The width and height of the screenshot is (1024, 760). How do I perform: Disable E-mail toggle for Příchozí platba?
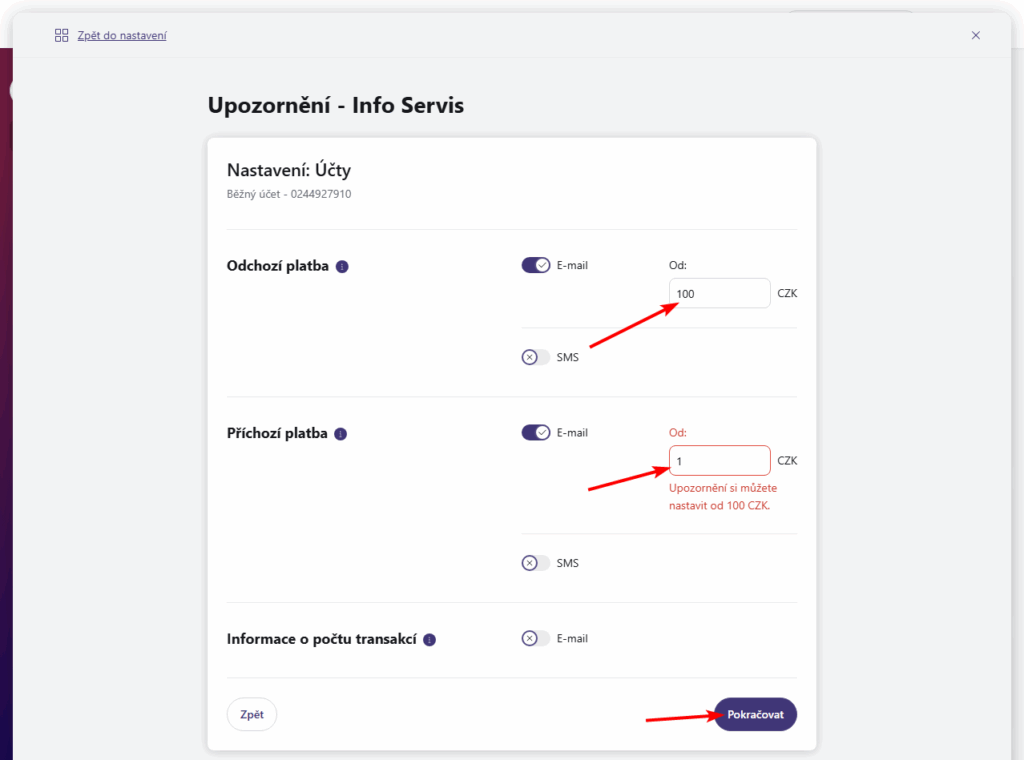[x=536, y=433]
